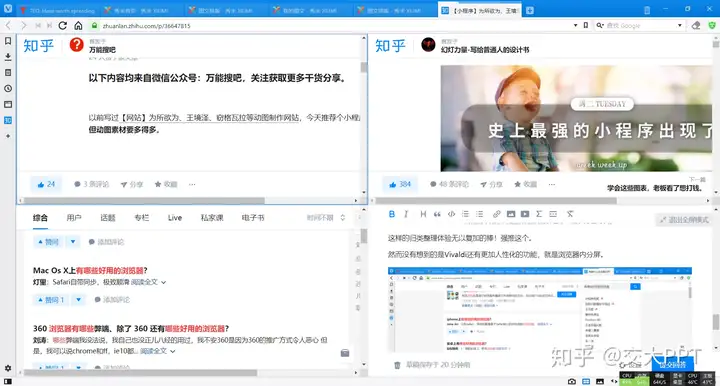Add a web panel with plus icon

[x=8, y=136]
